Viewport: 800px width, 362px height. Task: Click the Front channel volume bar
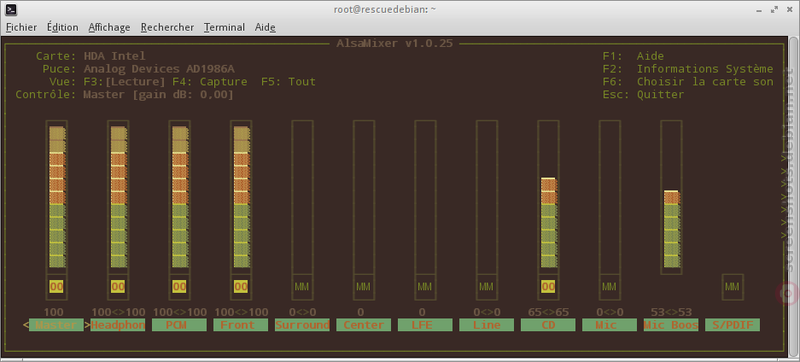[x=241, y=197]
